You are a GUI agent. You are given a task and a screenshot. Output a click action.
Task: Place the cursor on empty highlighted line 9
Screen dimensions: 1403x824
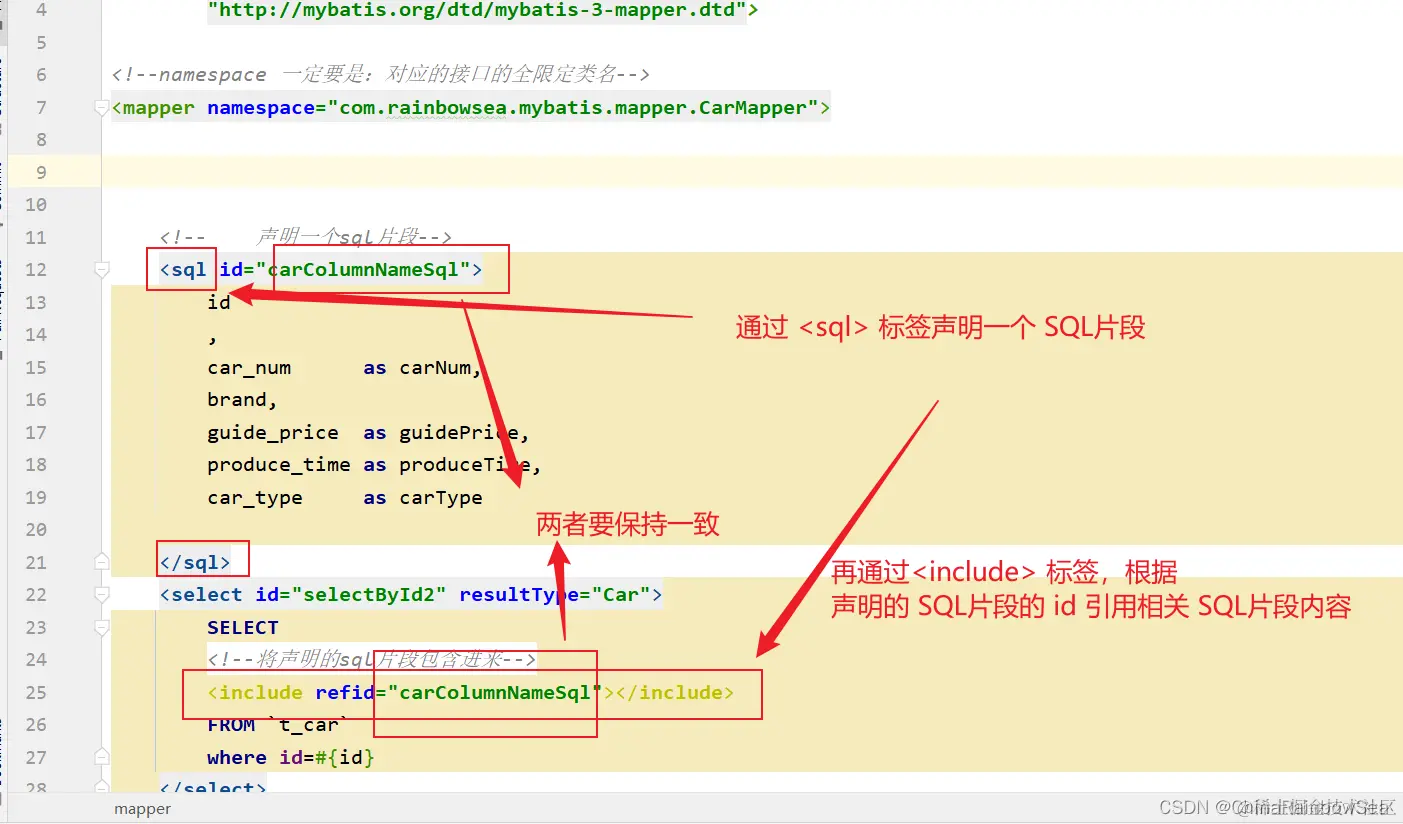pos(752,172)
